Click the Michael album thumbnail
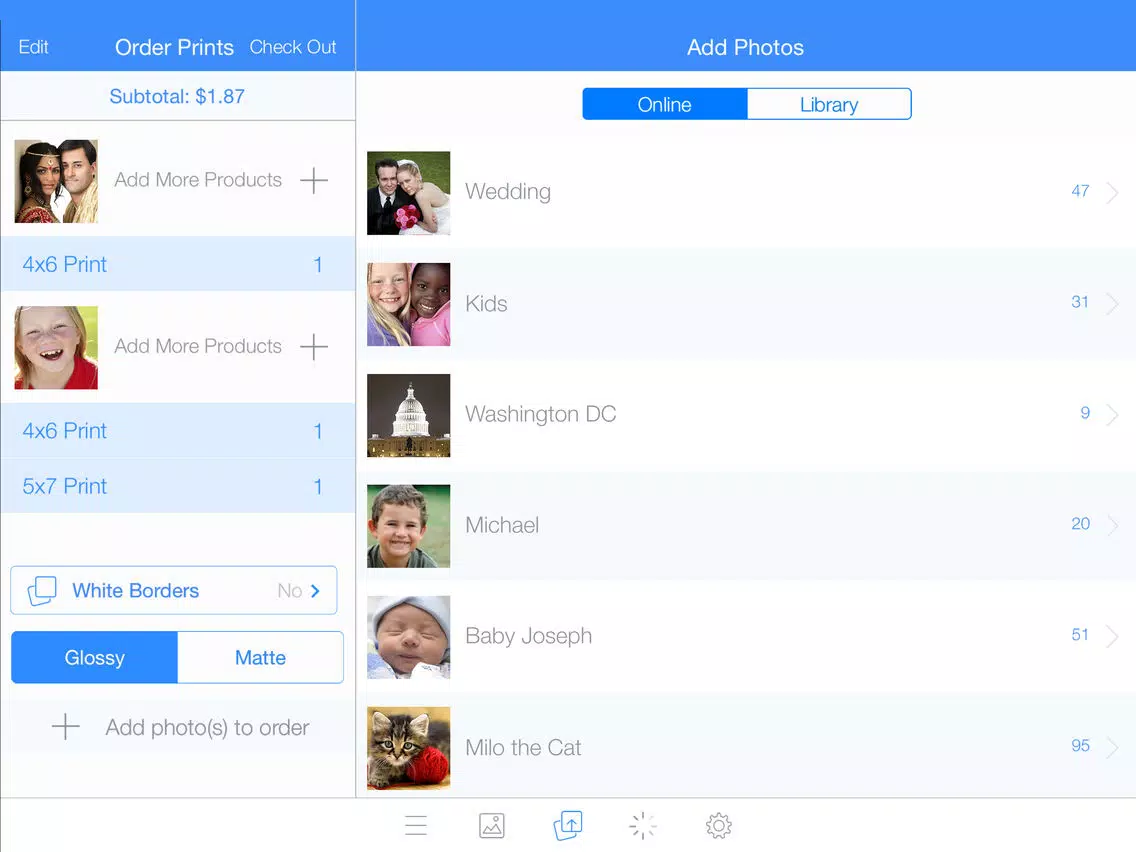This screenshot has width=1136, height=852. coord(409,526)
